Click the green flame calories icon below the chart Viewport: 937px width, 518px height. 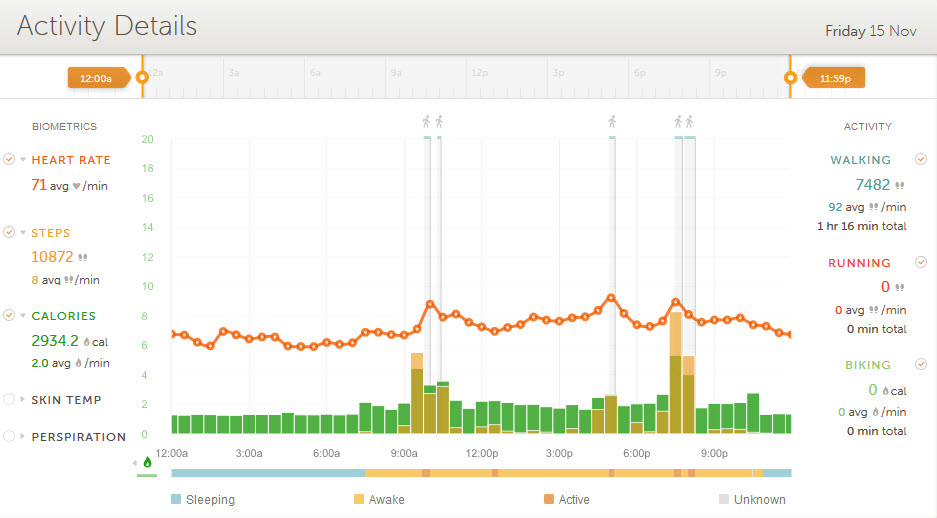pyautogui.click(x=147, y=462)
